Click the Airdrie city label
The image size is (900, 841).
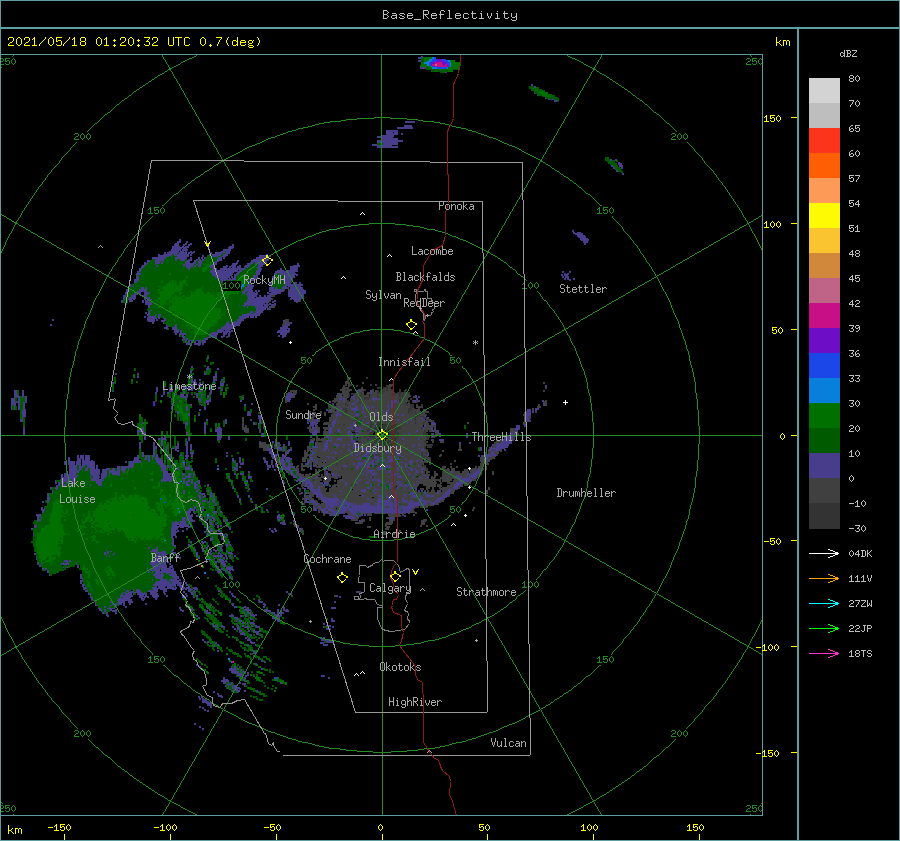point(394,534)
